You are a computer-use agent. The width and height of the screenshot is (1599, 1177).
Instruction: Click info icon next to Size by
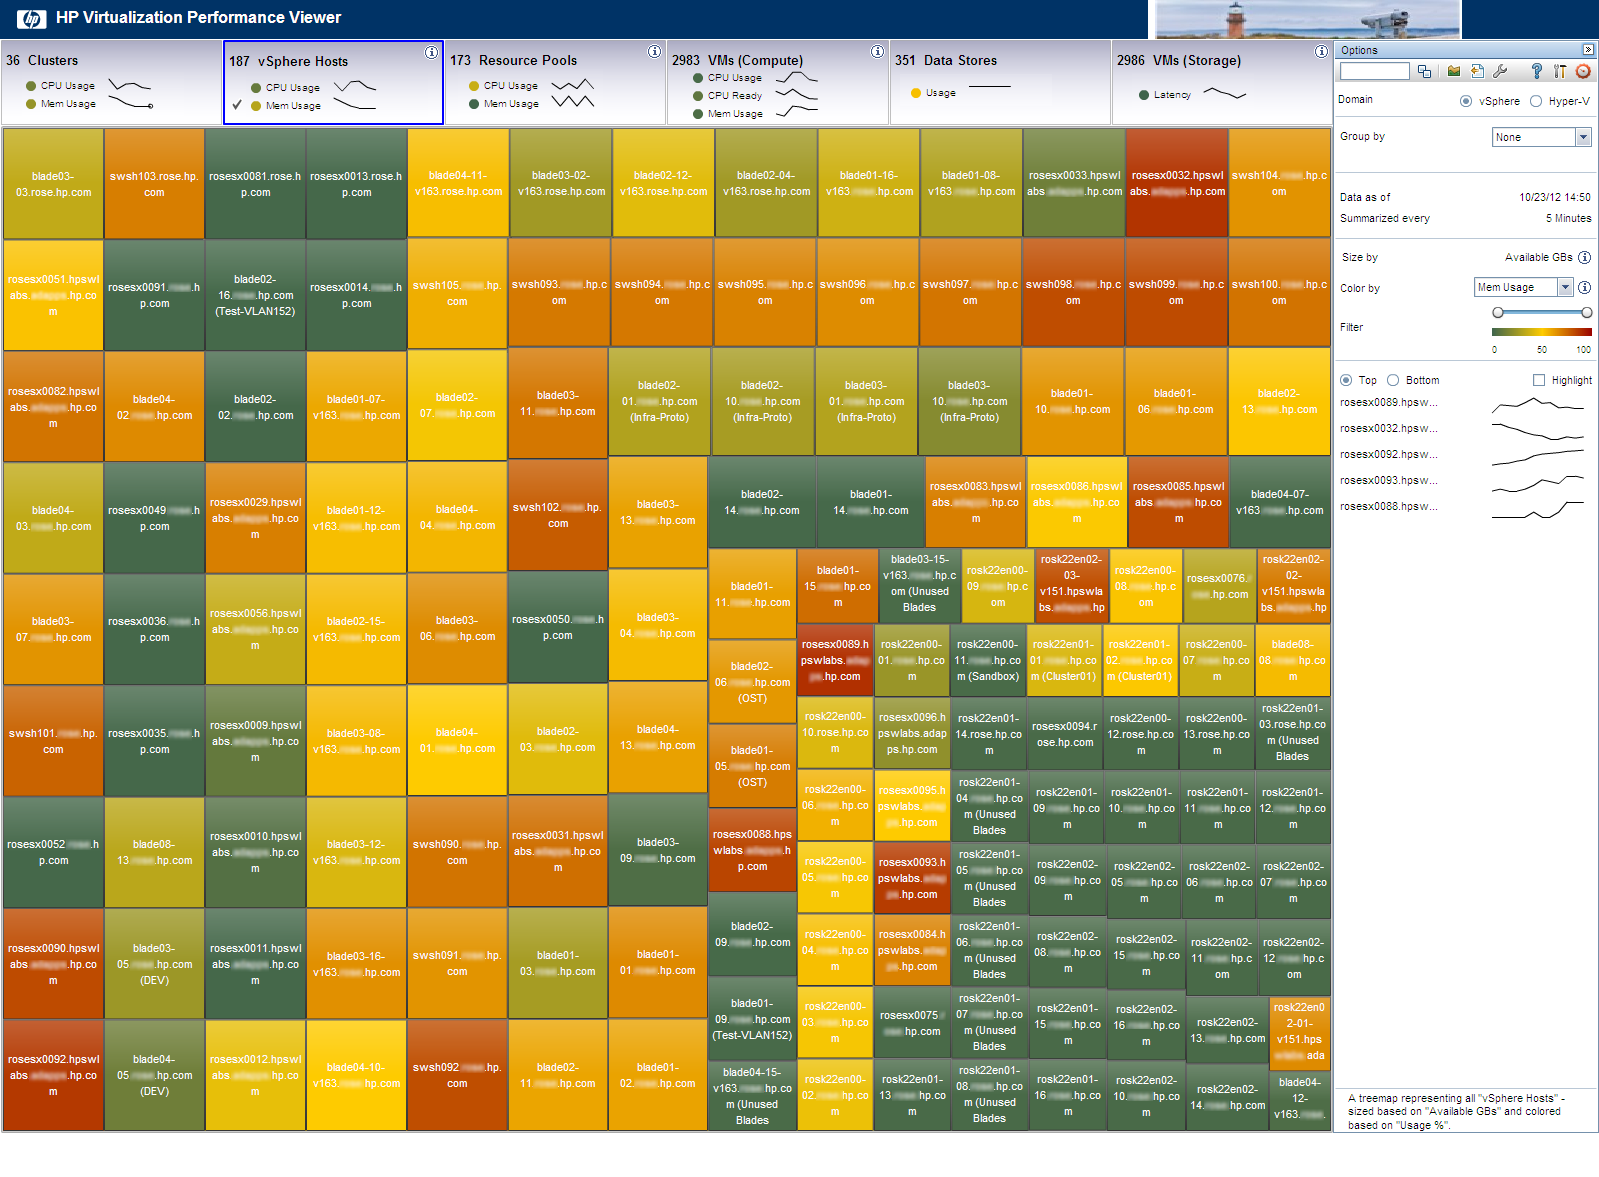click(1584, 257)
